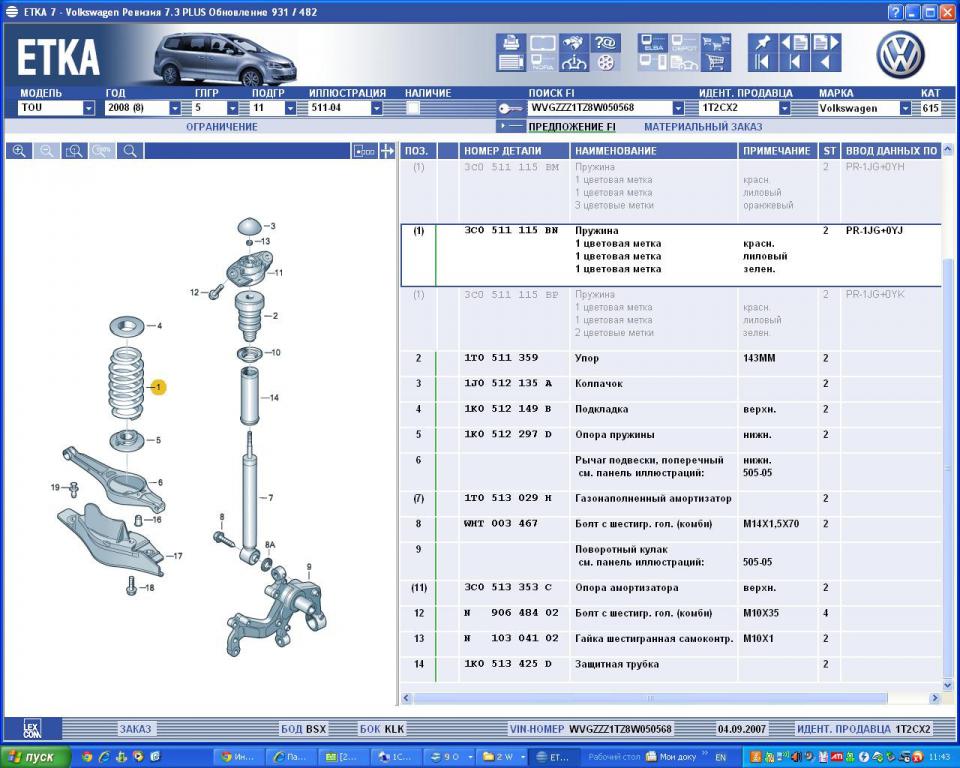The image size is (960, 768).
Task: Click the key icon next to ПОИСК FI
Action: click(510, 108)
